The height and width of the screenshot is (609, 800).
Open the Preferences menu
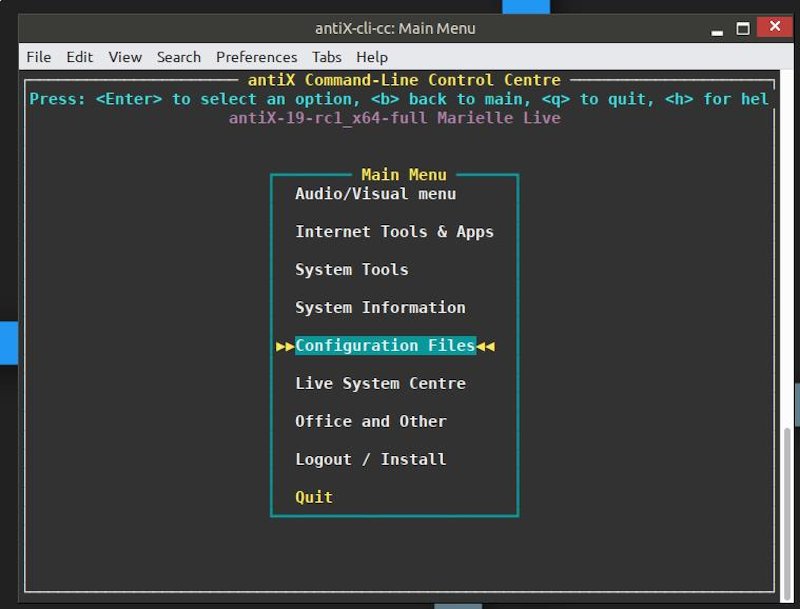point(256,57)
